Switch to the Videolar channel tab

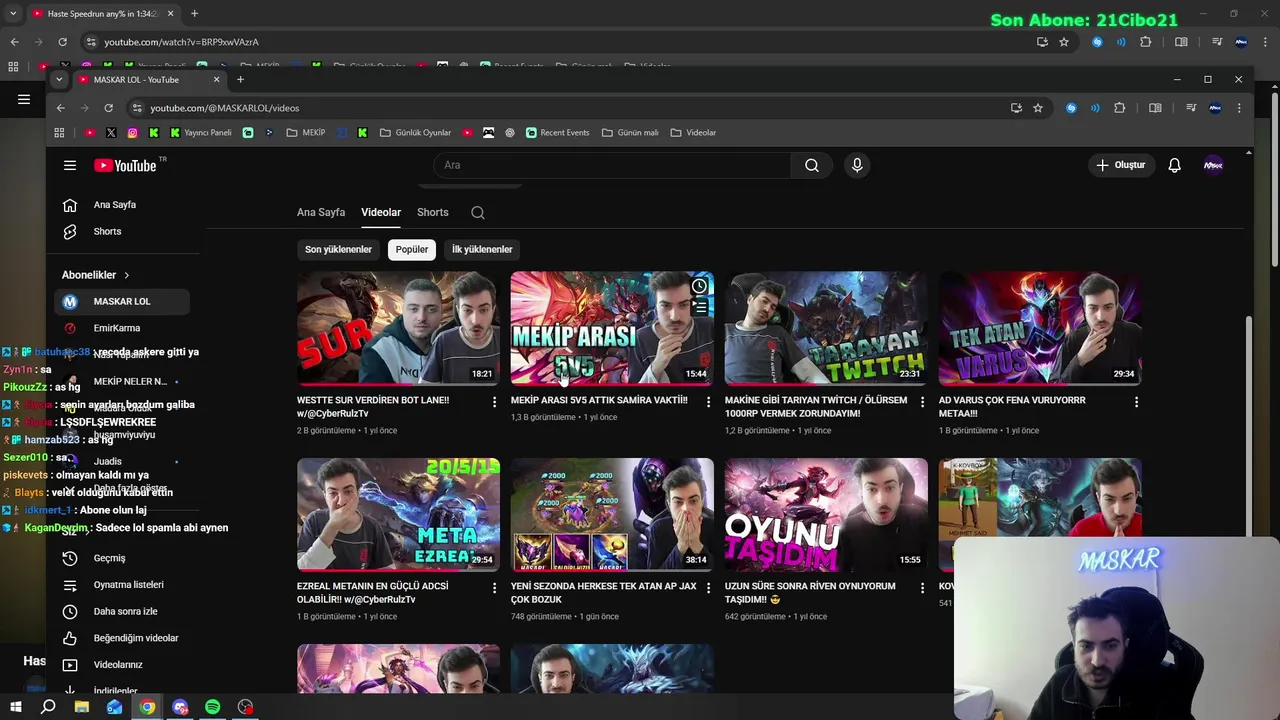pyautogui.click(x=381, y=212)
